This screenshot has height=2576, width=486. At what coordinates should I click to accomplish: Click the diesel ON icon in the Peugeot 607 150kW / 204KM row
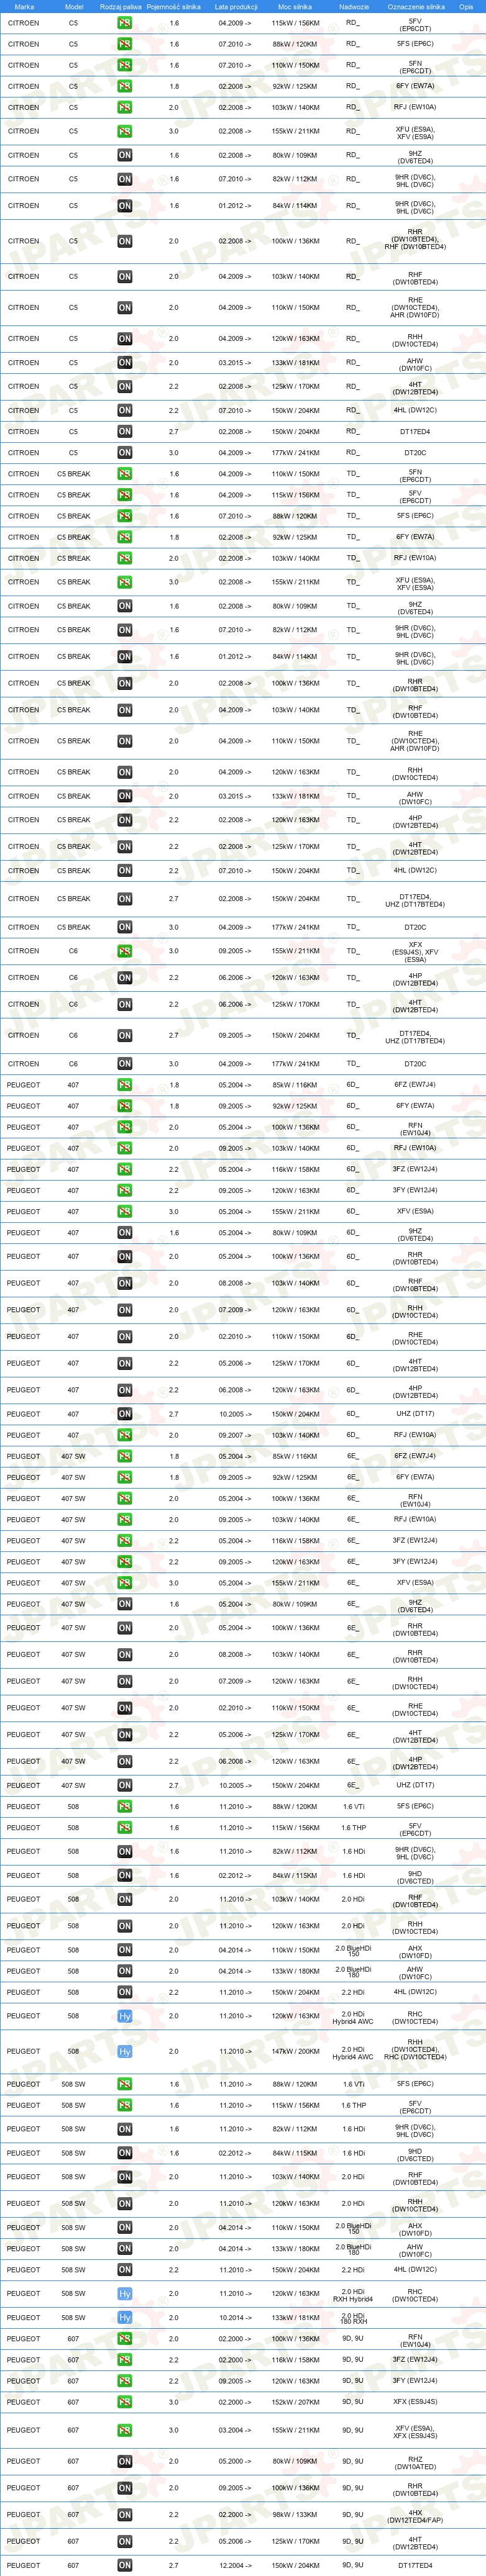click(124, 2565)
